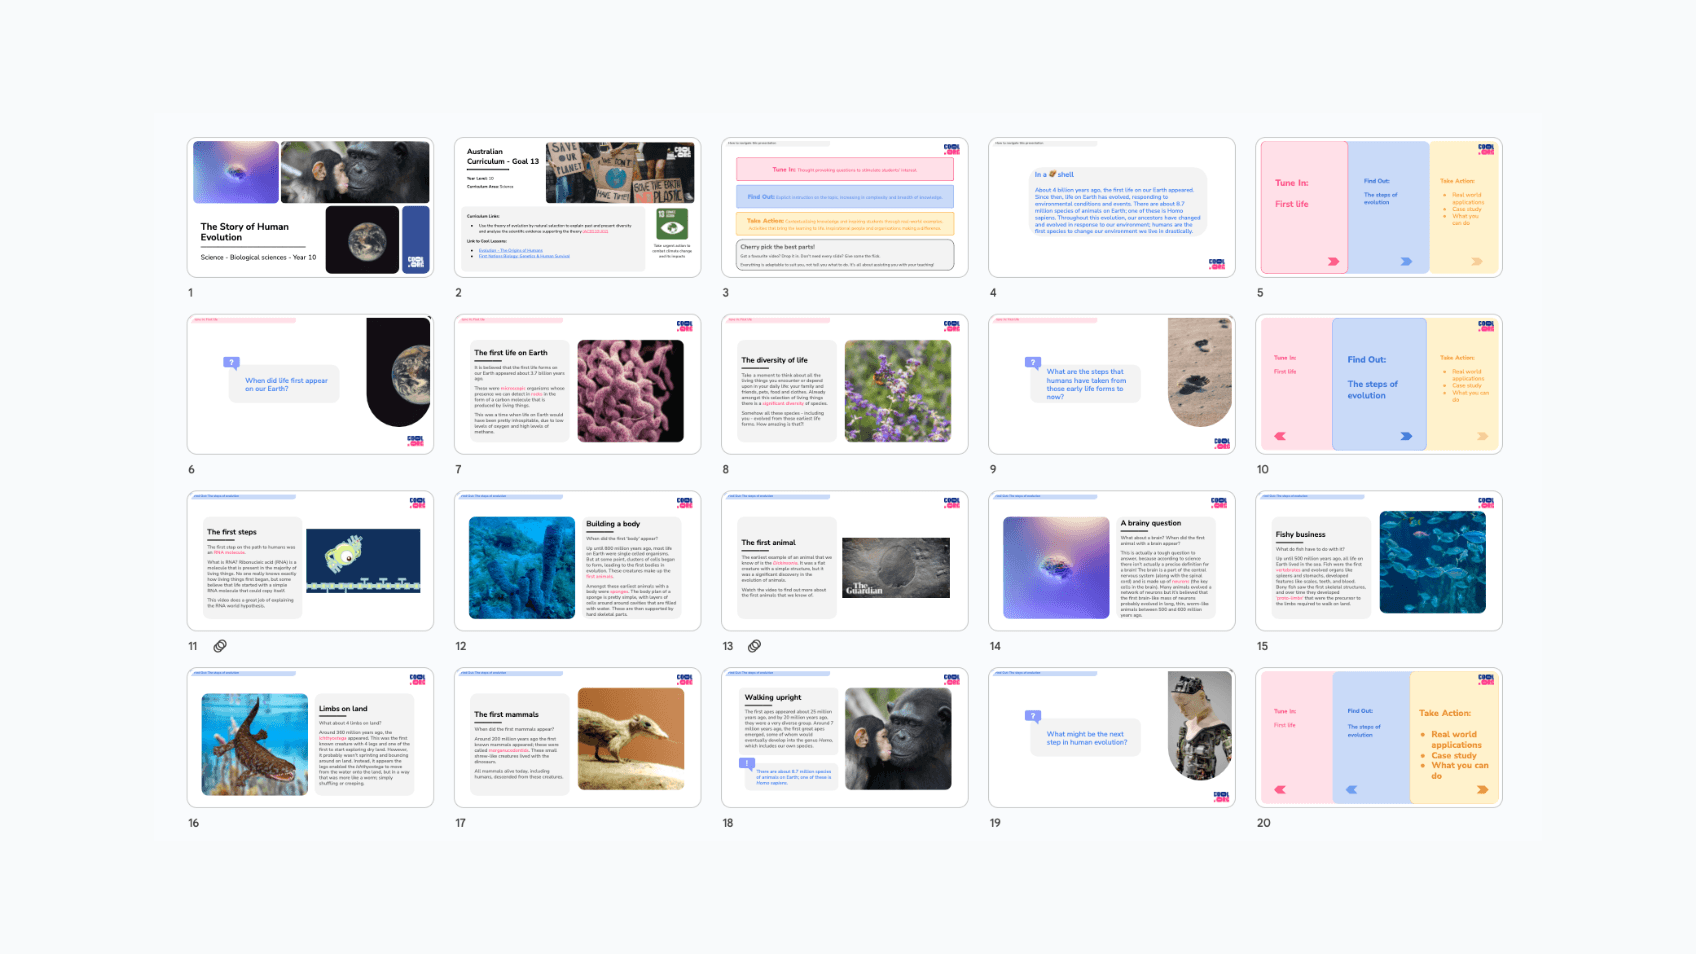The height and width of the screenshot is (954, 1696).
Task: Click the yellow 'Take Action' panel on slide 20
Action: point(1455,738)
